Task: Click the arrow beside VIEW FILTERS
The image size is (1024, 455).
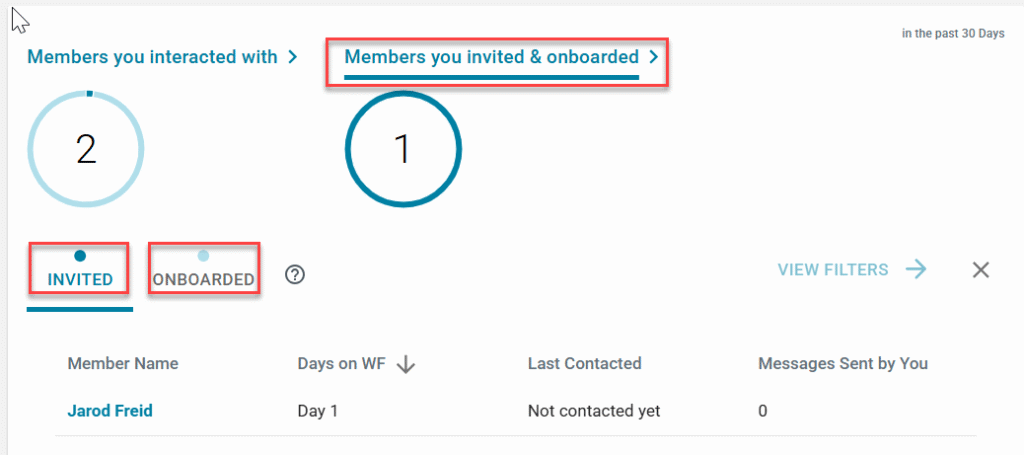Action: pyautogui.click(x=915, y=269)
